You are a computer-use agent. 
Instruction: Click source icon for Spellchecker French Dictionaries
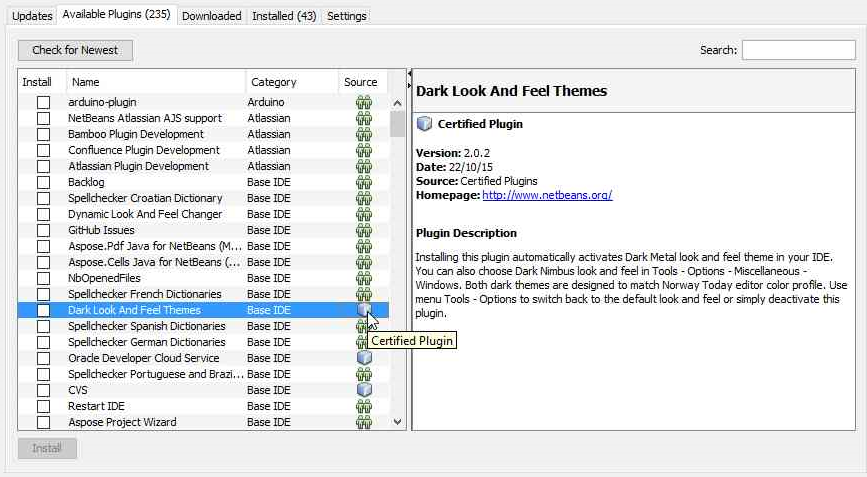363,295
